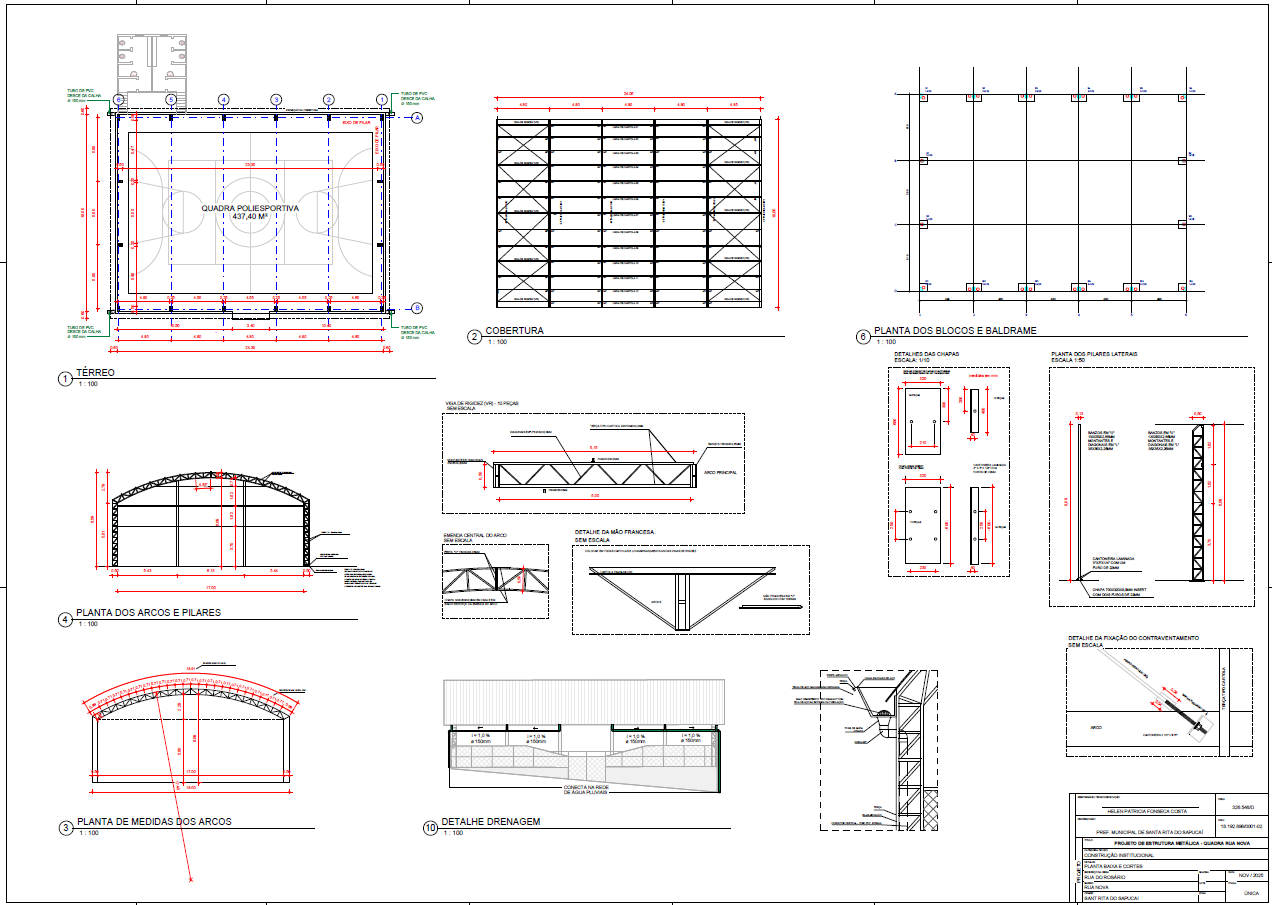Select the PLANTA DOS PILARES LATERAIS heading
1272x905 pixels.
tap(1094, 354)
